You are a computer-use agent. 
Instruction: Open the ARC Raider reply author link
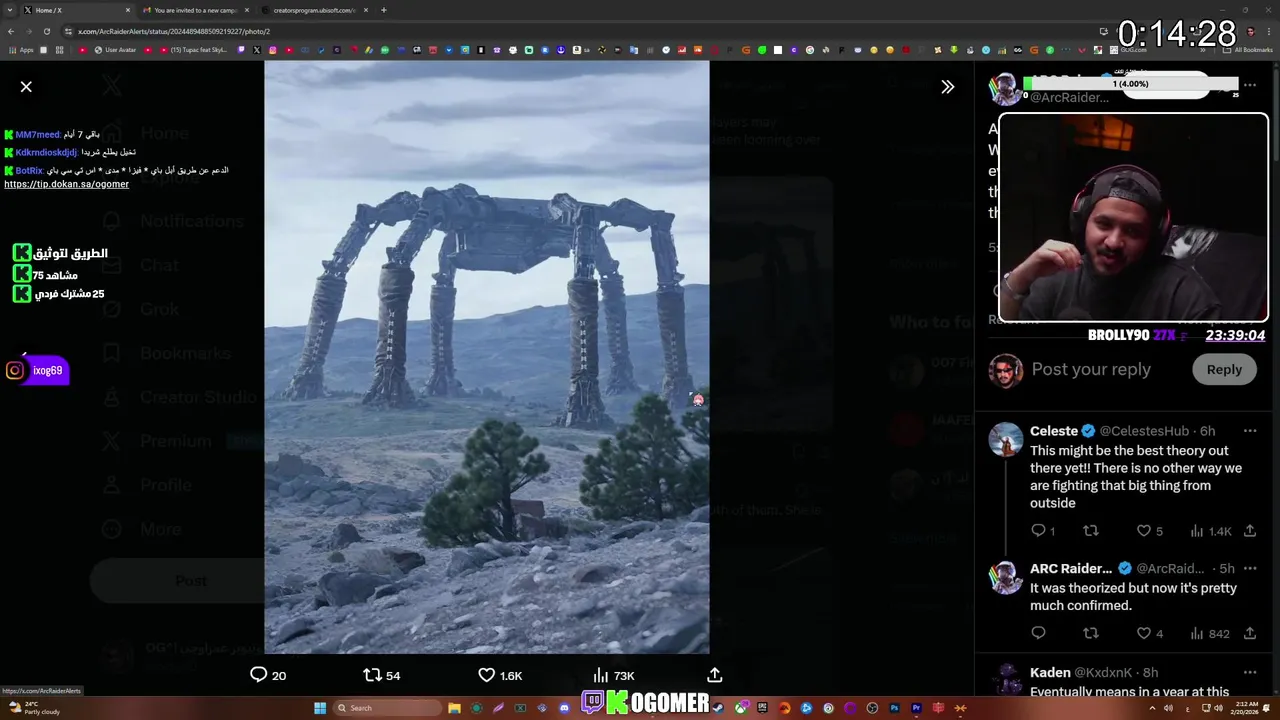[x=1071, y=569]
